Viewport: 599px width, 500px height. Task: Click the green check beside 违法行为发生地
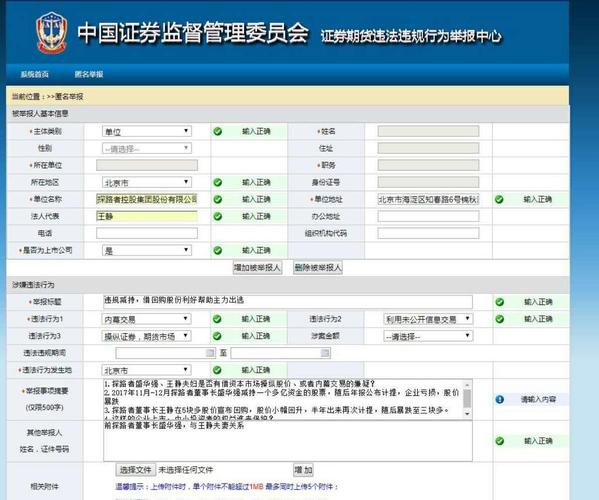pos(217,370)
